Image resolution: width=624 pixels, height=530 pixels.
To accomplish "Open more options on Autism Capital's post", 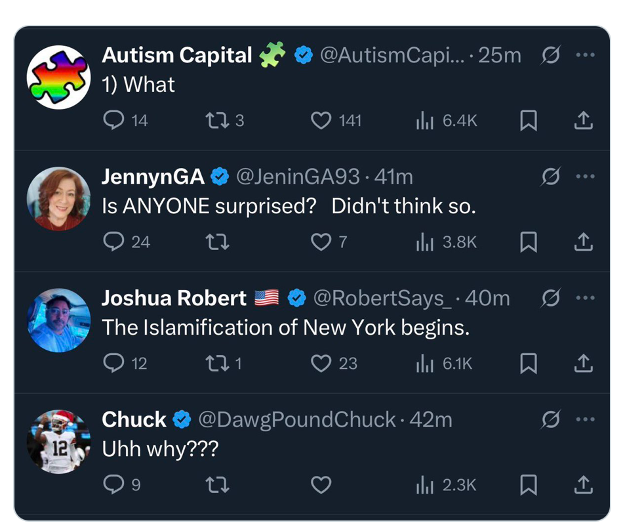I will pos(586,56).
